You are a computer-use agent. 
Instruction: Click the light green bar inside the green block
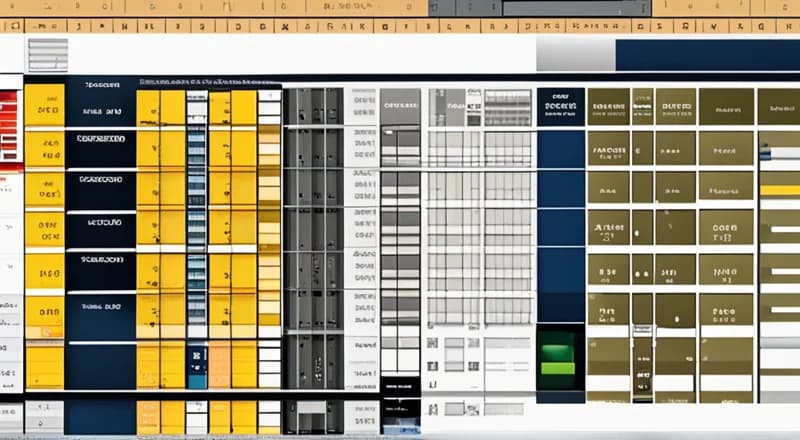558,367
